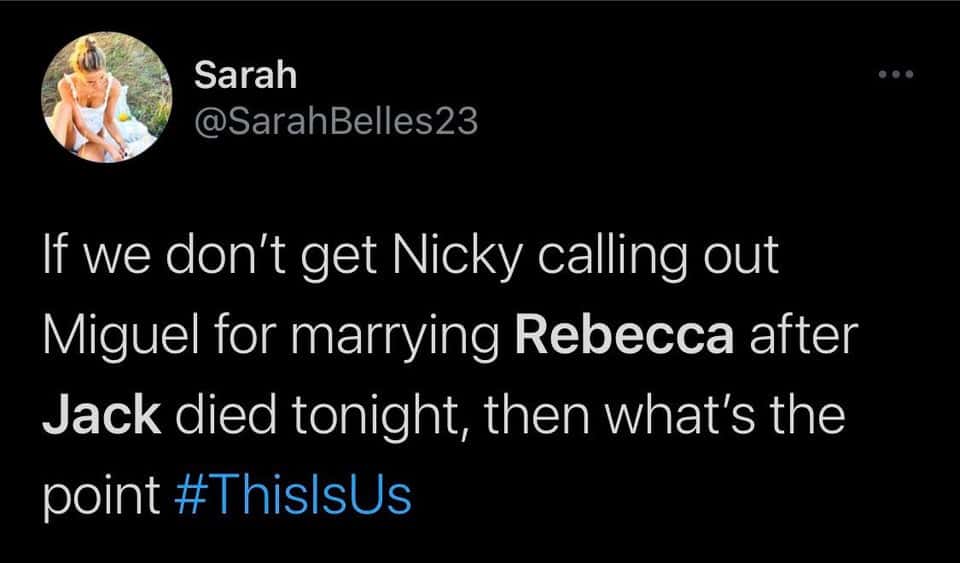Open the three-dot more options menu
Viewport: 960px width, 563px height.
(x=896, y=75)
